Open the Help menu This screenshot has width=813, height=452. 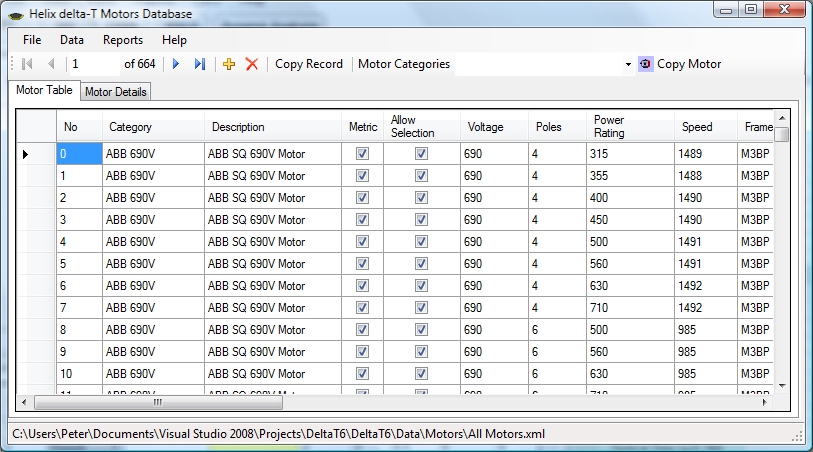(x=174, y=40)
